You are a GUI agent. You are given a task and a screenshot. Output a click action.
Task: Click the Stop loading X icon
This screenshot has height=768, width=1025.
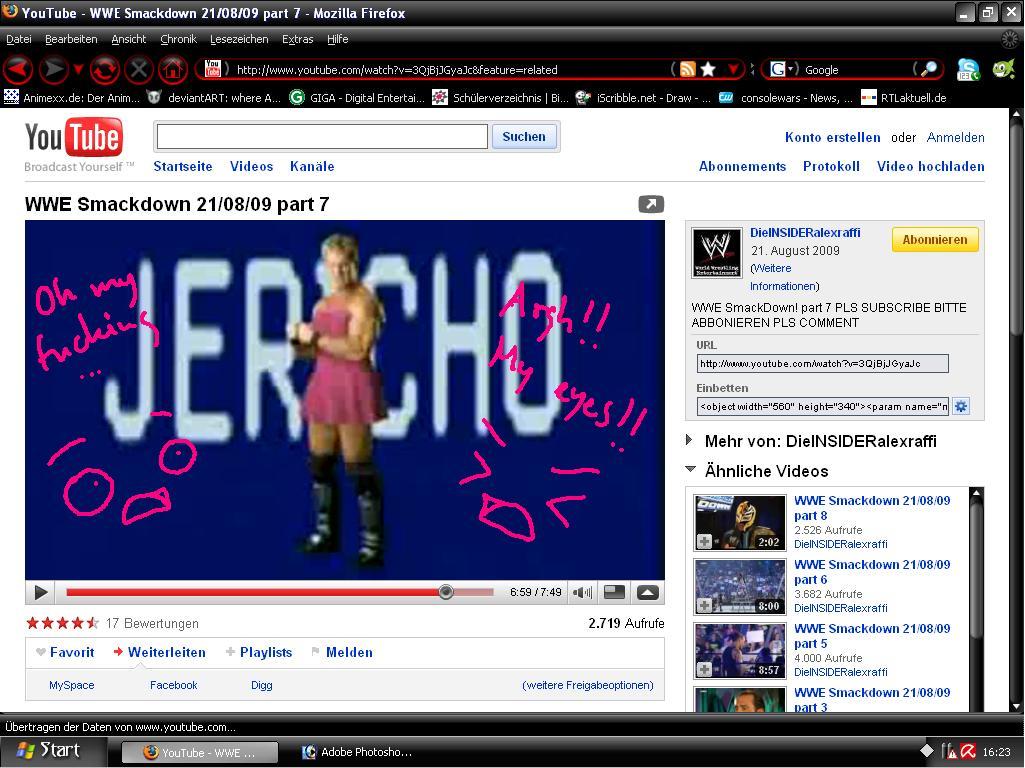(139, 69)
